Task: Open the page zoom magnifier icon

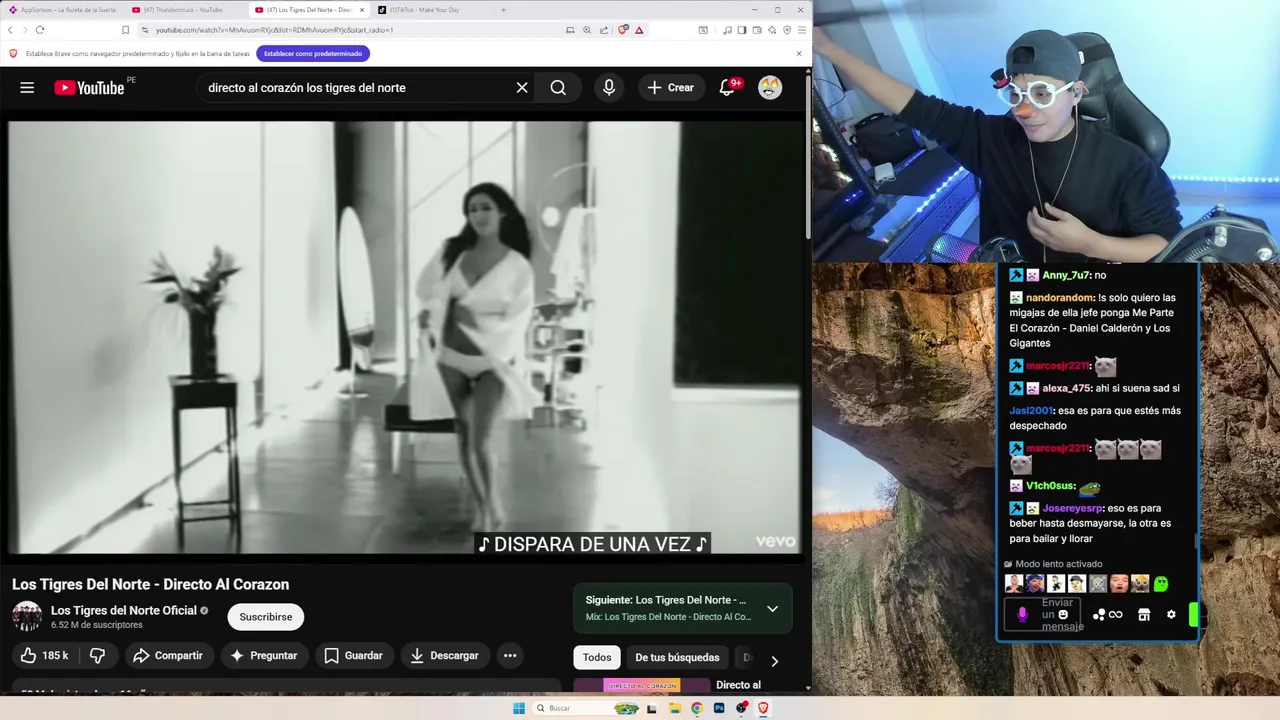Action: pos(587,30)
